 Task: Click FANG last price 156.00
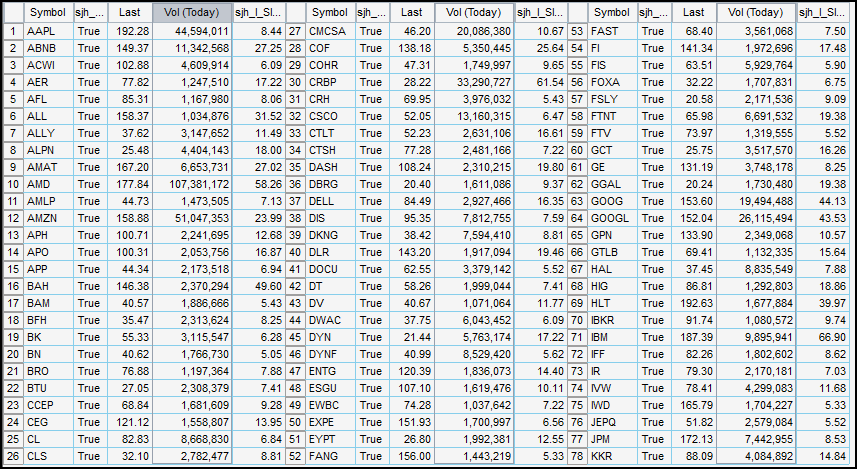412,456
